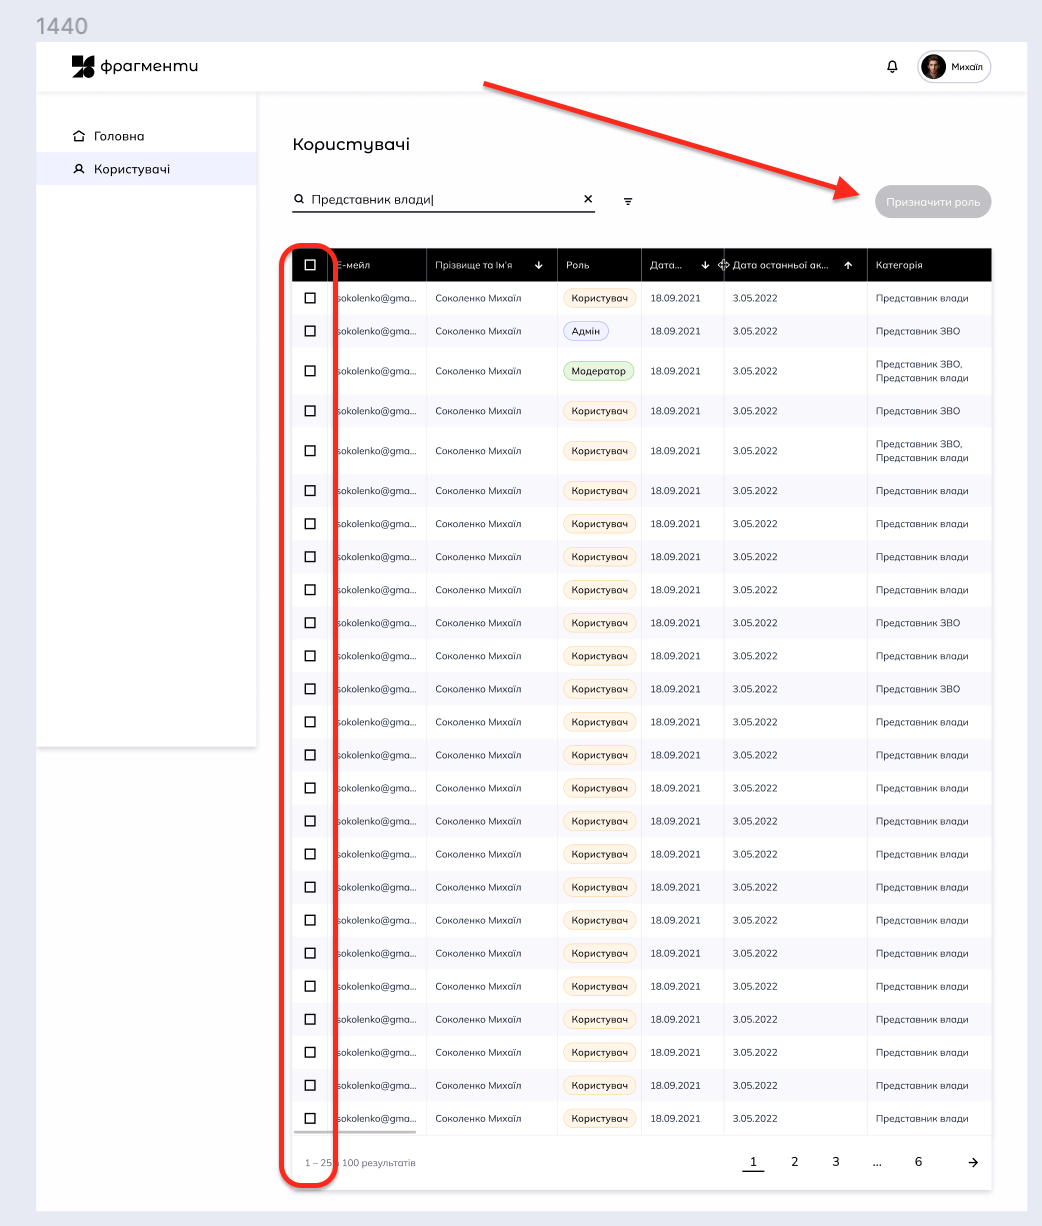Open the notifications bell icon
Viewport: 1042px width, 1226px height.
pyautogui.click(x=892, y=66)
